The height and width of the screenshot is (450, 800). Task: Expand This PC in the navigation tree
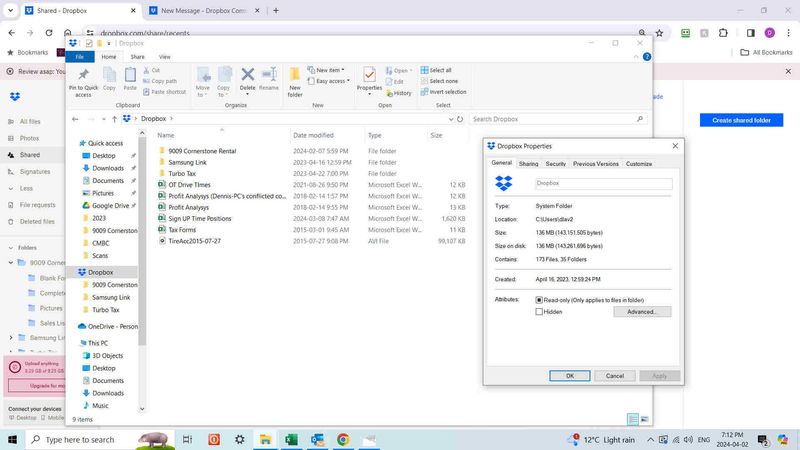coord(72,343)
